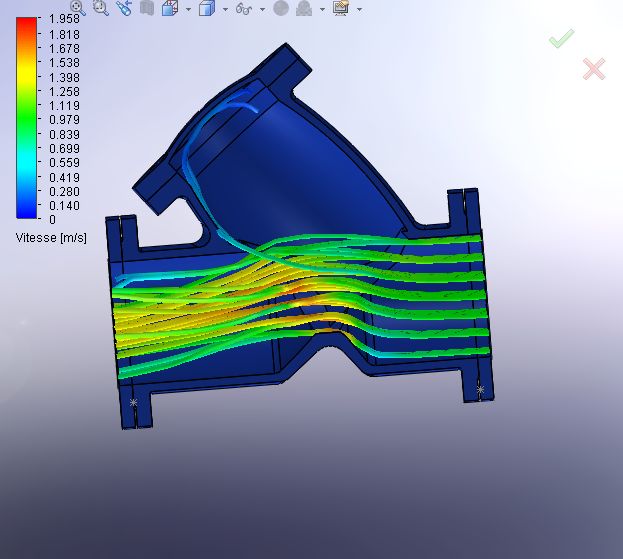Click the legend value 0.419
Screen dimensions: 623x559
tap(64, 177)
